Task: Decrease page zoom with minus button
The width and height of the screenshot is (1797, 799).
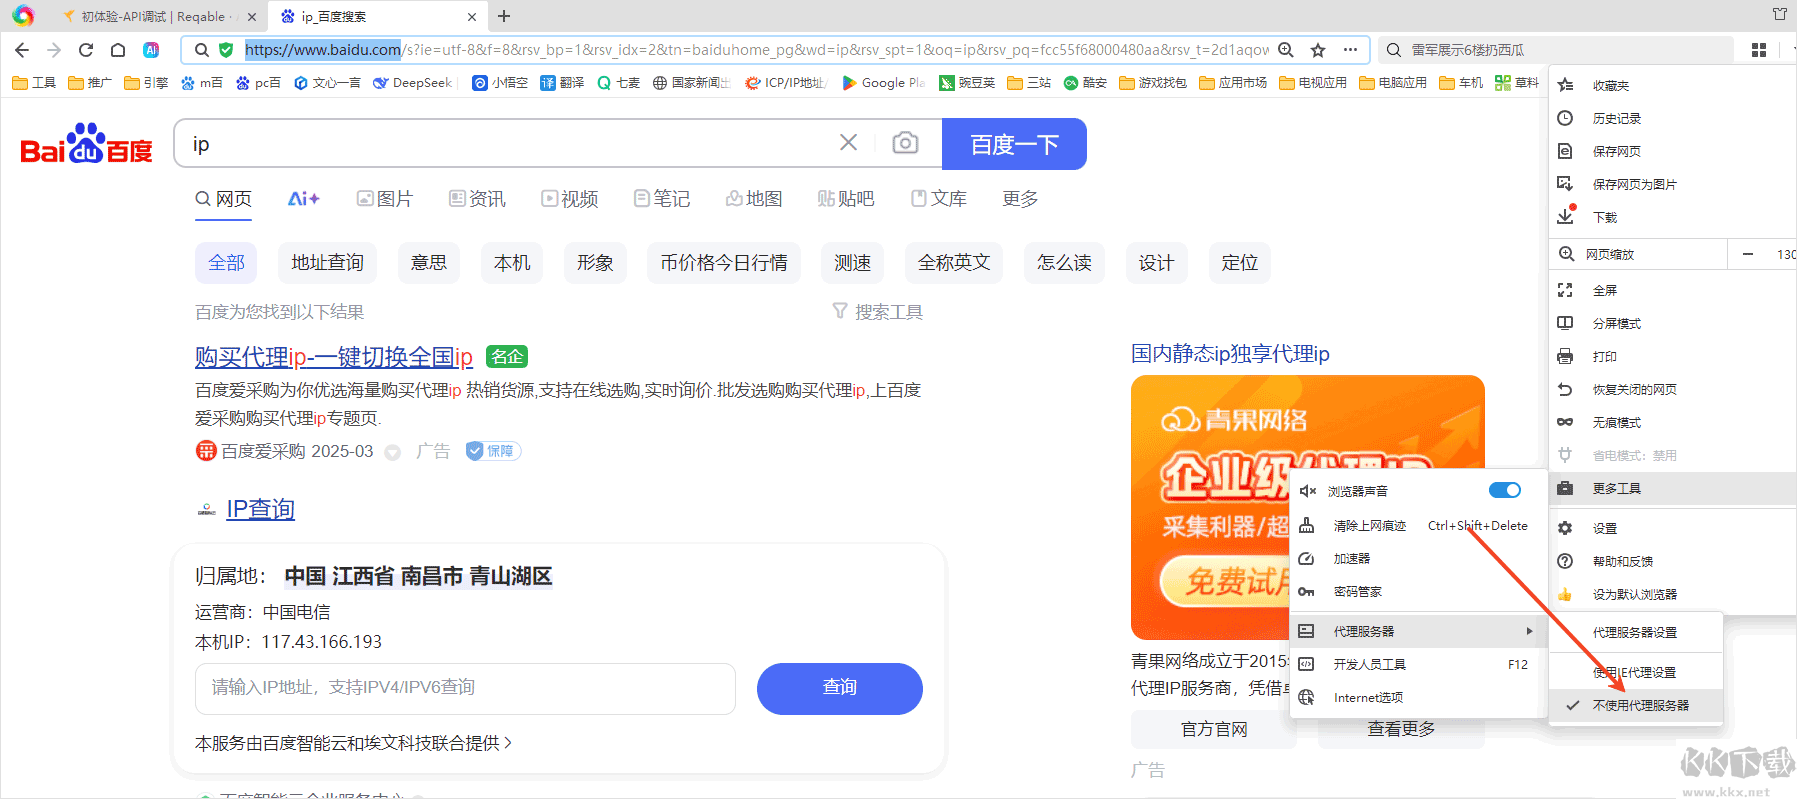Action: point(1747,254)
